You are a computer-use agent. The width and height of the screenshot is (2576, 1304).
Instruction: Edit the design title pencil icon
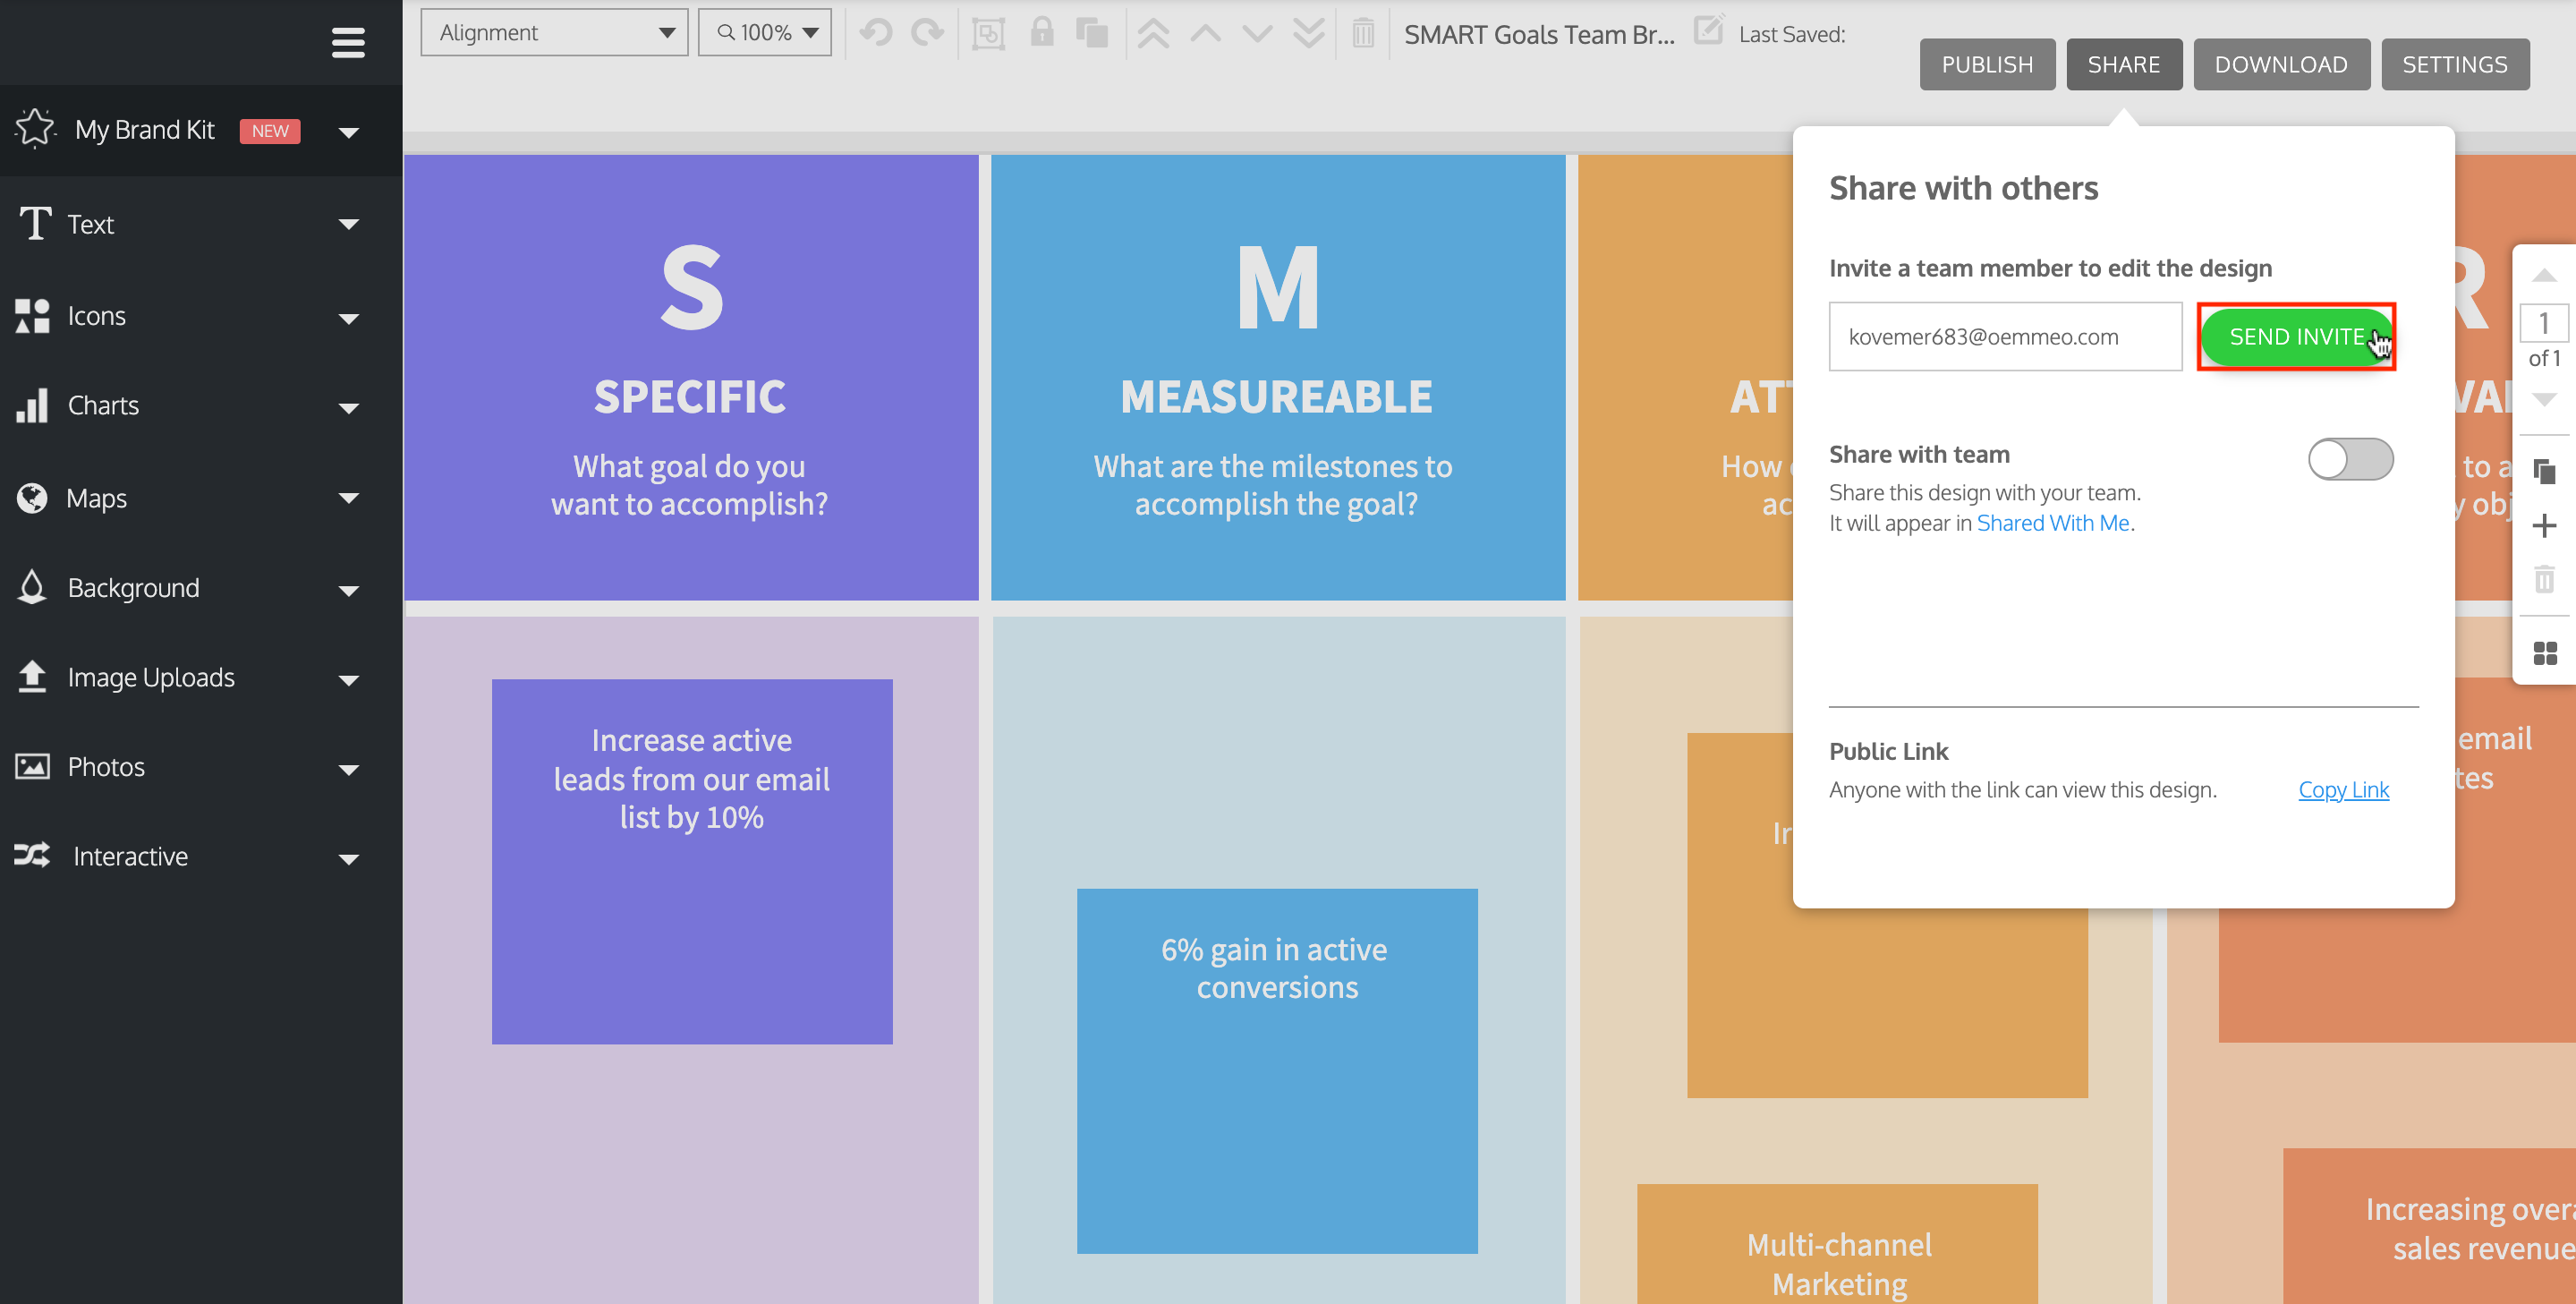(x=1709, y=30)
